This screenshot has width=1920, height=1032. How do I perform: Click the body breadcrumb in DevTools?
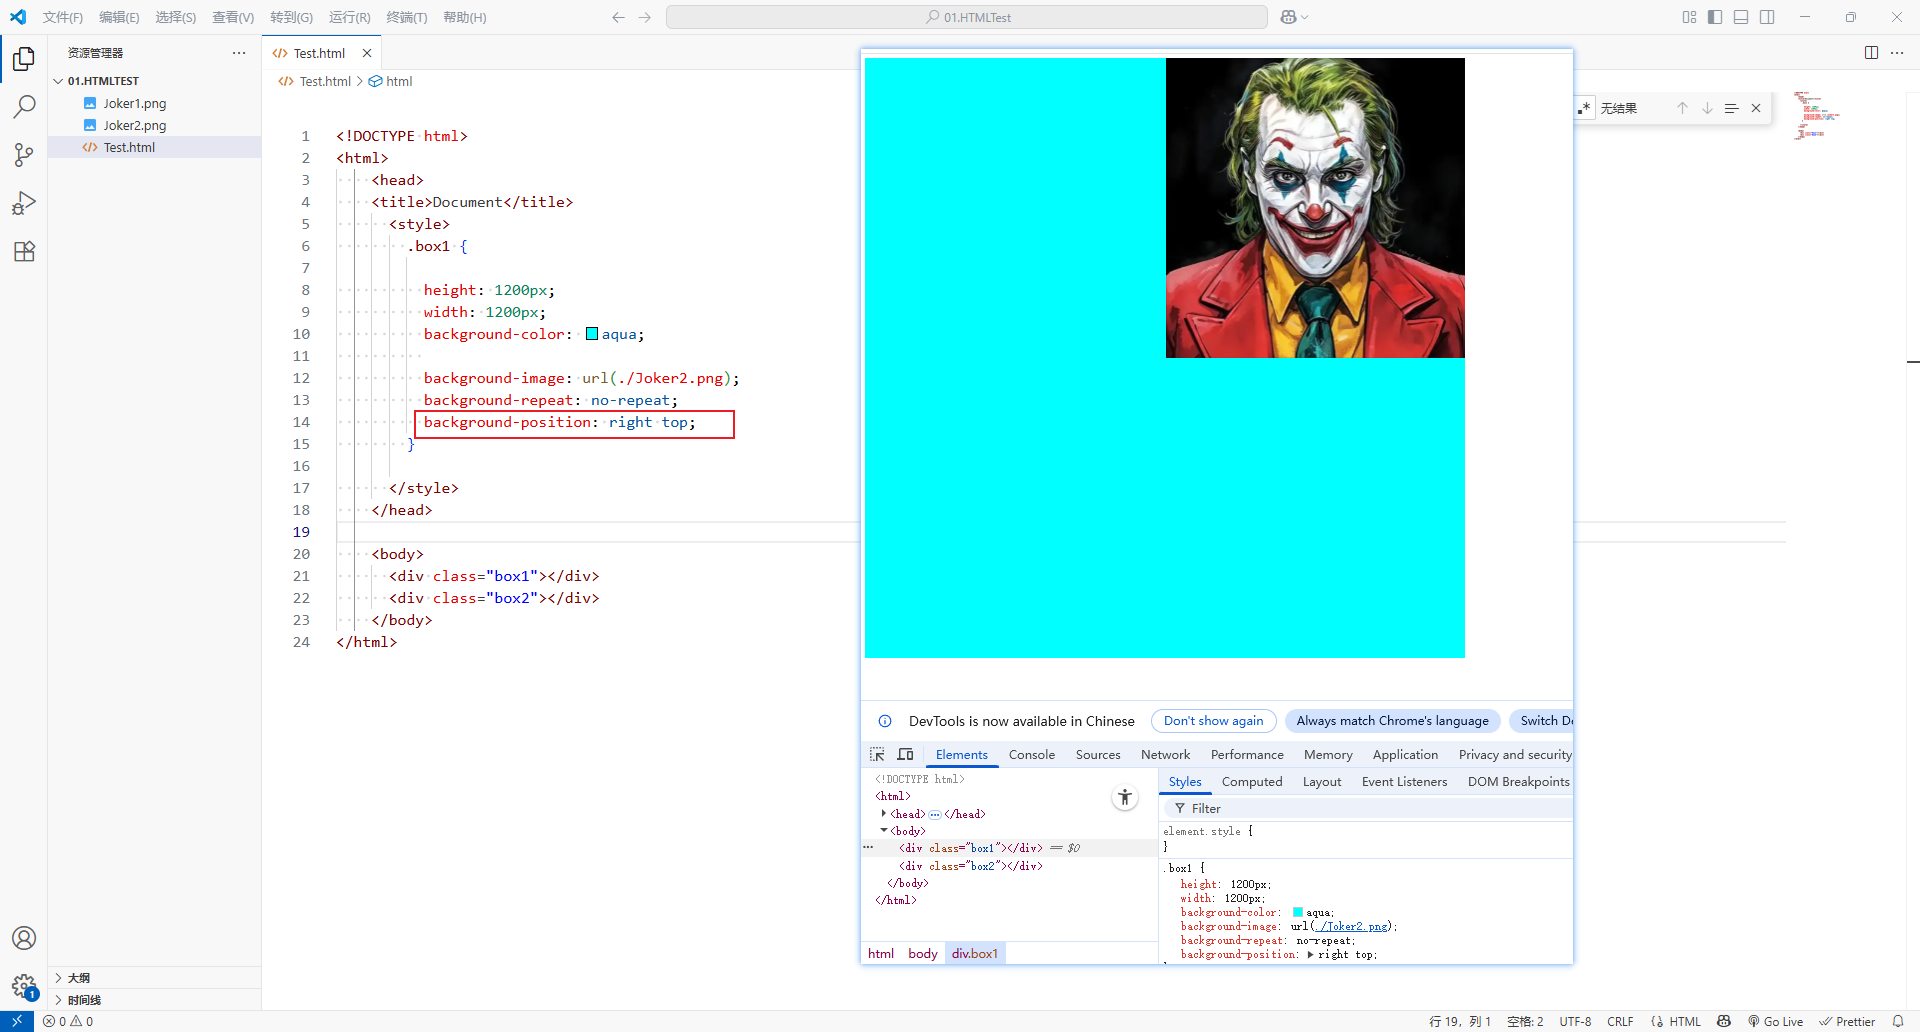[923, 953]
